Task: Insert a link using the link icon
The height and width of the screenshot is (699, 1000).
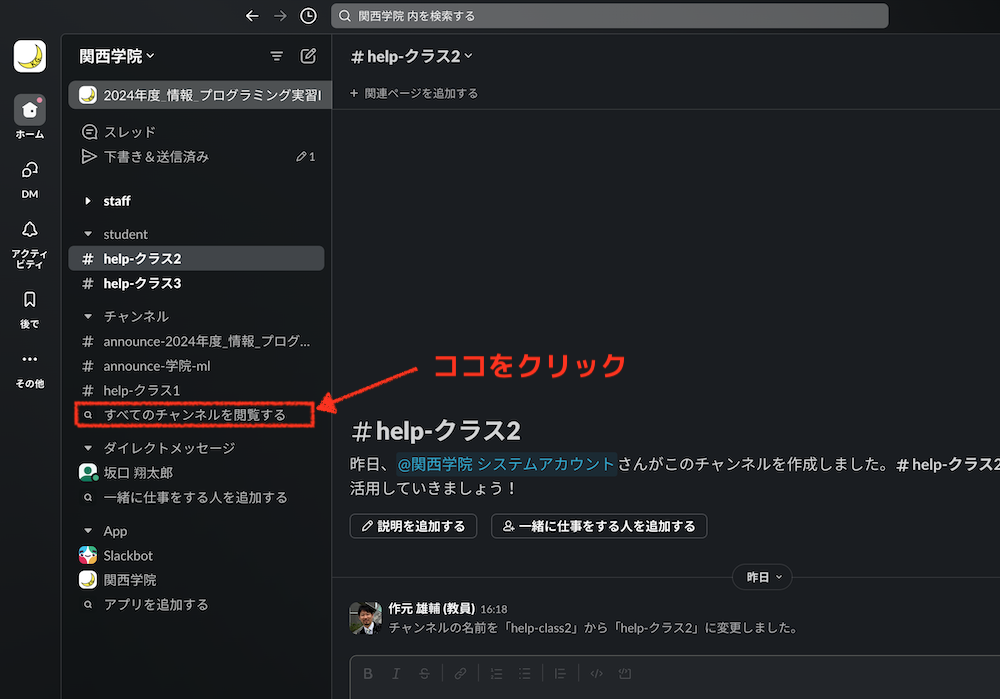Action: coord(460,673)
